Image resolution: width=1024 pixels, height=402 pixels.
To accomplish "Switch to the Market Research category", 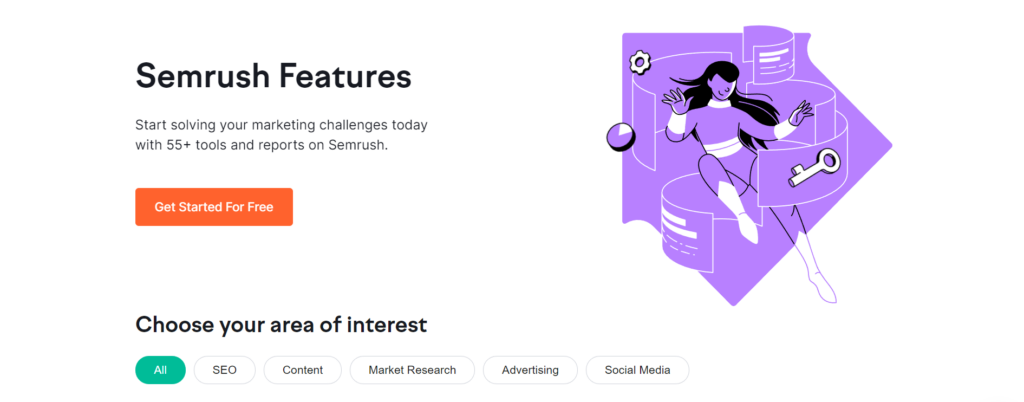I will pyautogui.click(x=412, y=370).
